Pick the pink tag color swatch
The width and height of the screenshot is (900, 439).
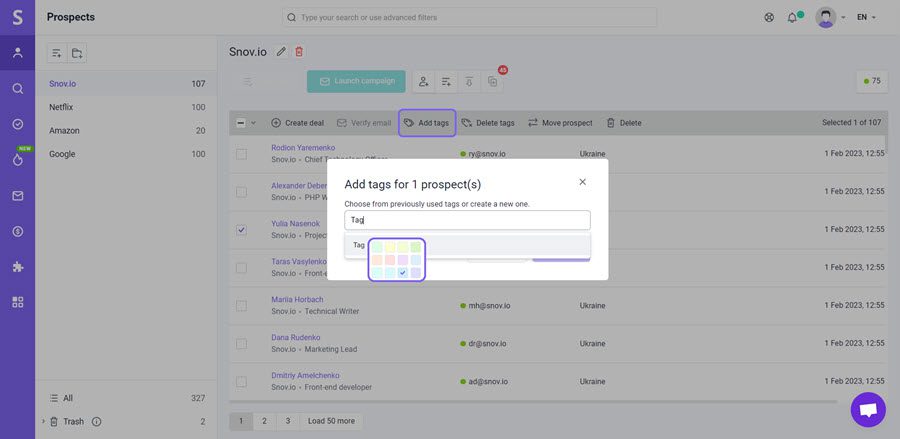point(390,260)
